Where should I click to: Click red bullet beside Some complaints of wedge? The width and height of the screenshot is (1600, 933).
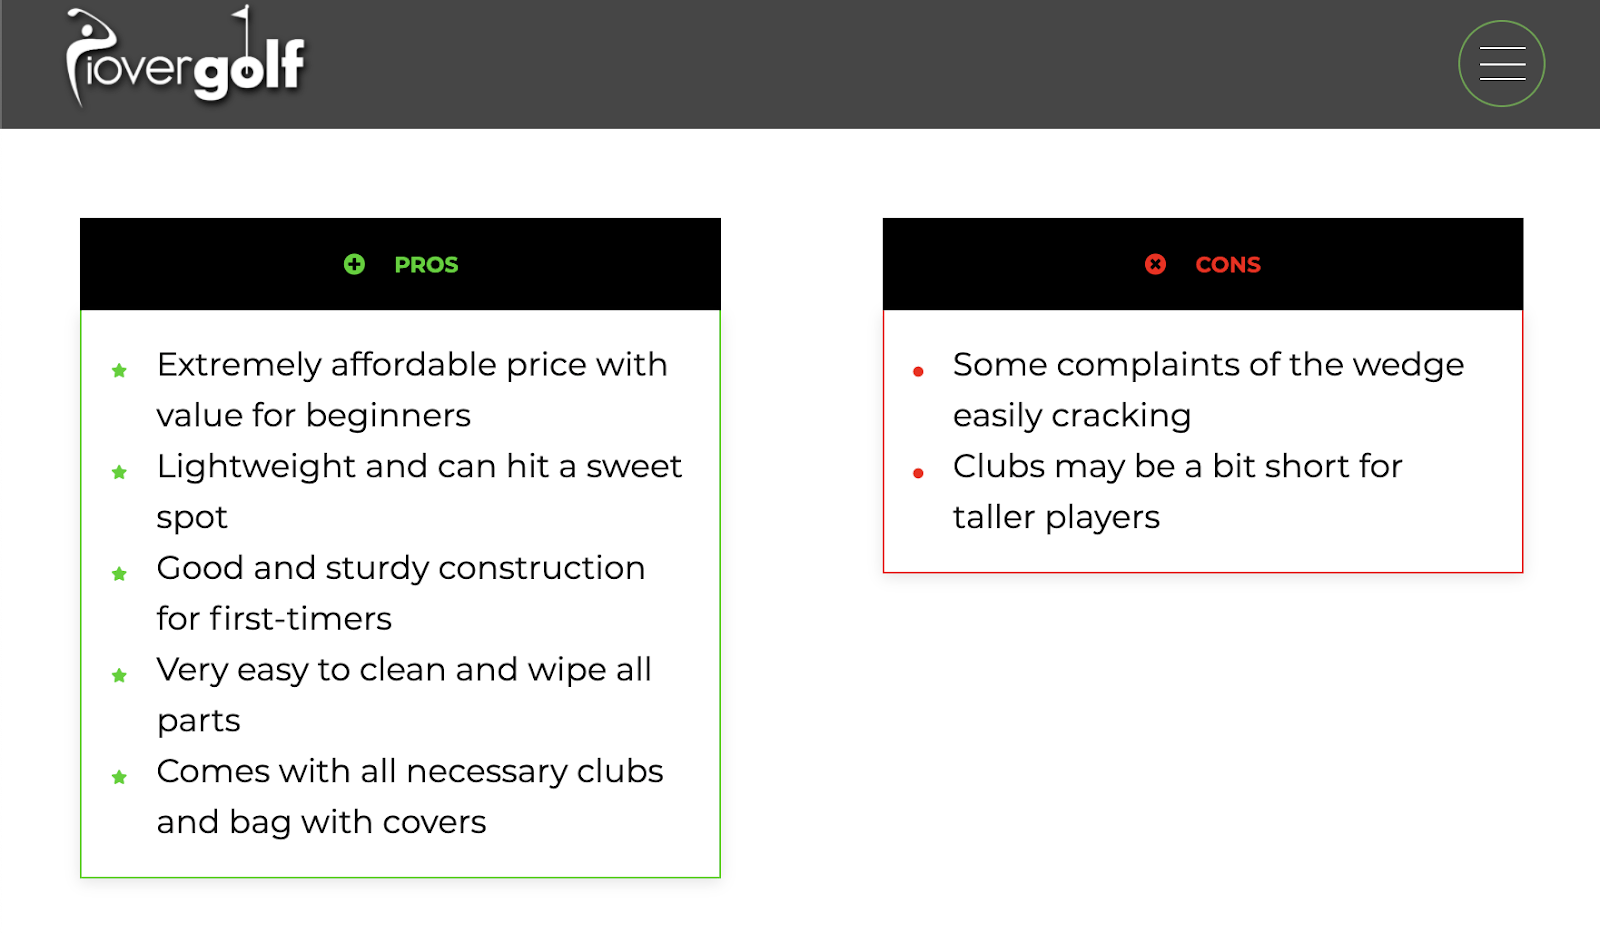(x=918, y=372)
